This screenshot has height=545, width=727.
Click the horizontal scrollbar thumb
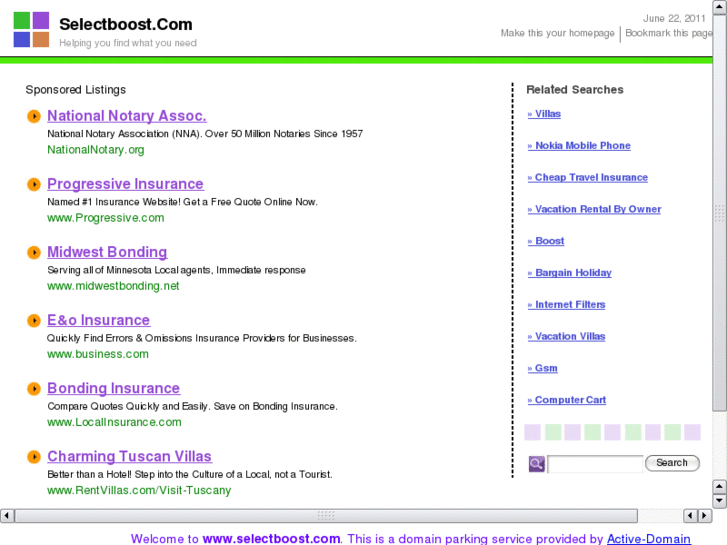click(326, 515)
